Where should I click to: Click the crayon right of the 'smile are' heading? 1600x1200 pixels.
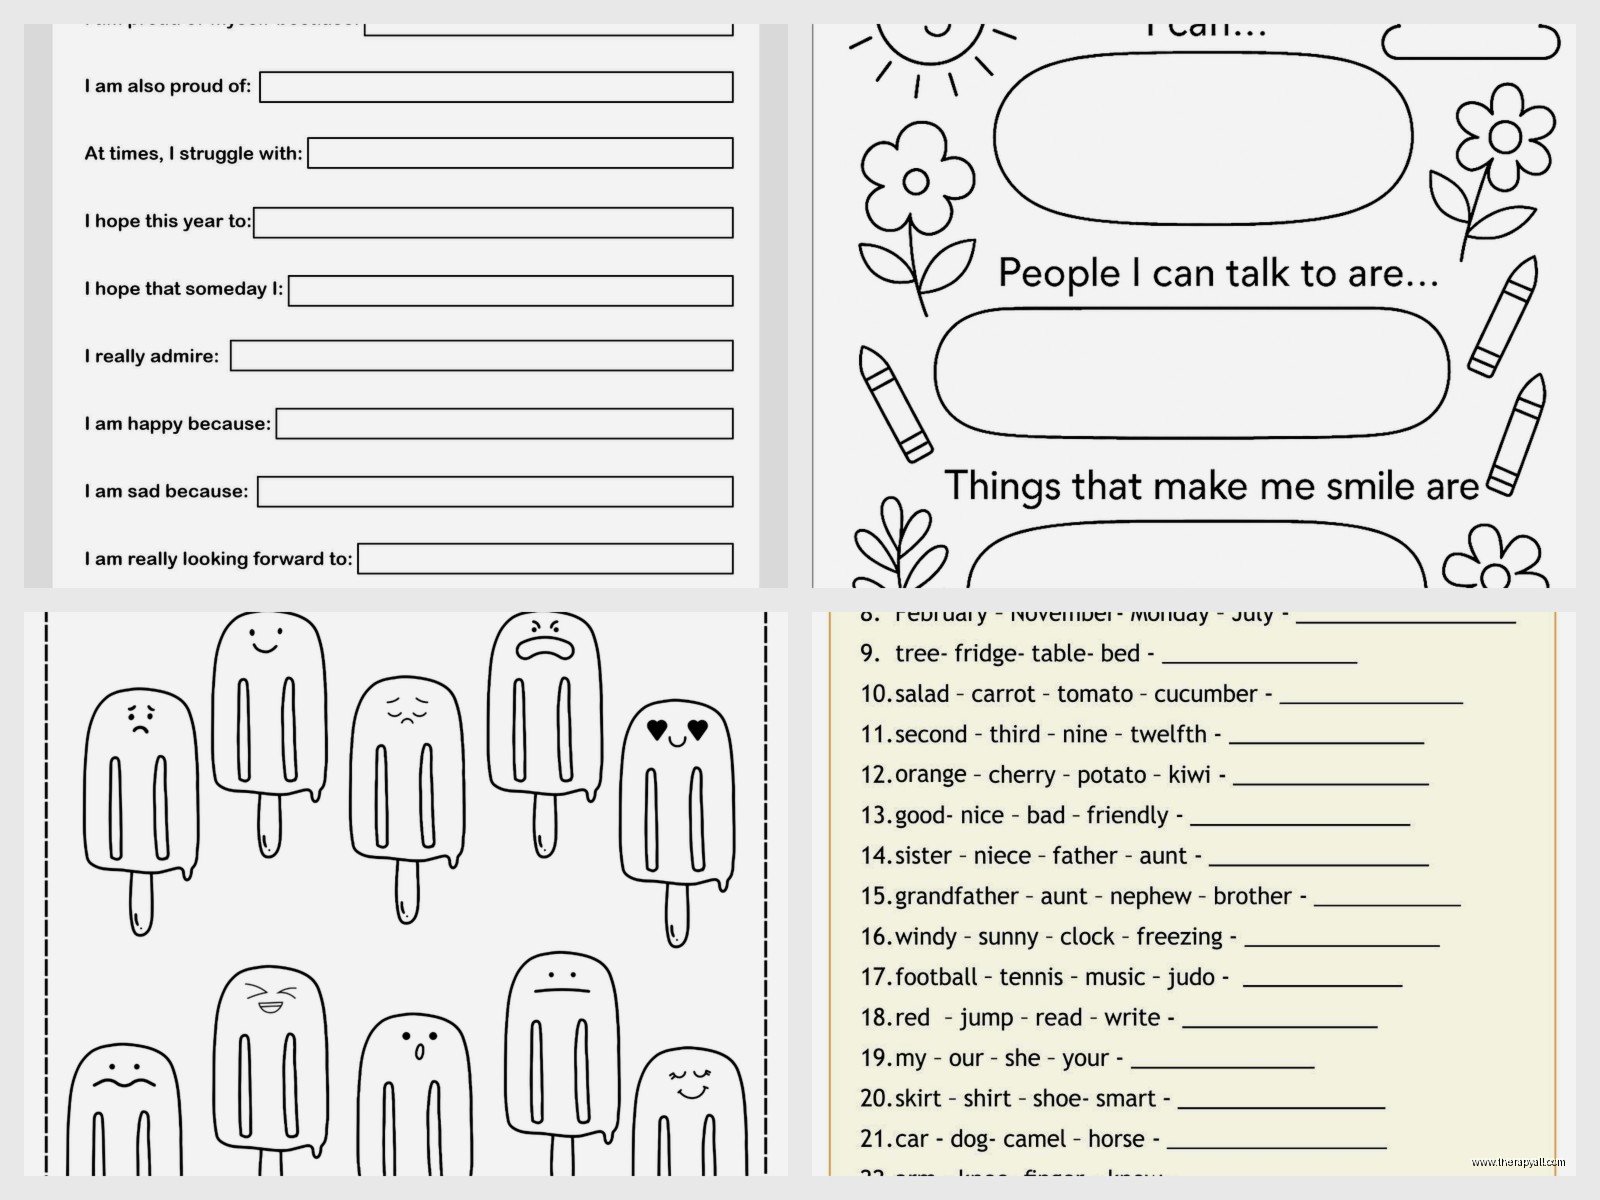(1518, 436)
